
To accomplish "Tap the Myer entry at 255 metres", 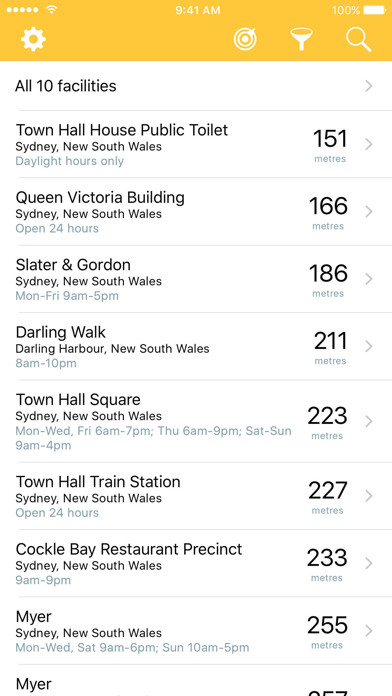I will [196, 631].
